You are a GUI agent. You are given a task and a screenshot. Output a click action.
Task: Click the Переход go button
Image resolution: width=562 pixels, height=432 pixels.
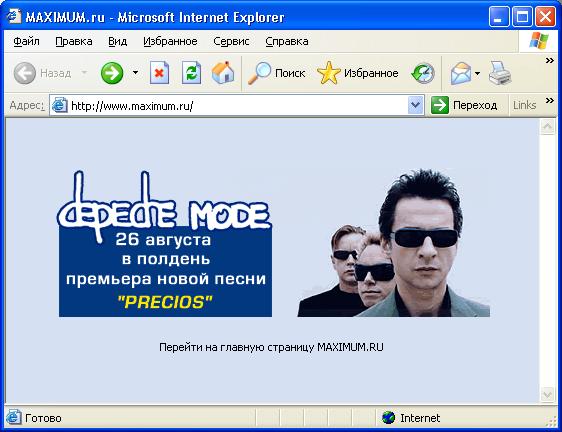click(x=464, y=105)
